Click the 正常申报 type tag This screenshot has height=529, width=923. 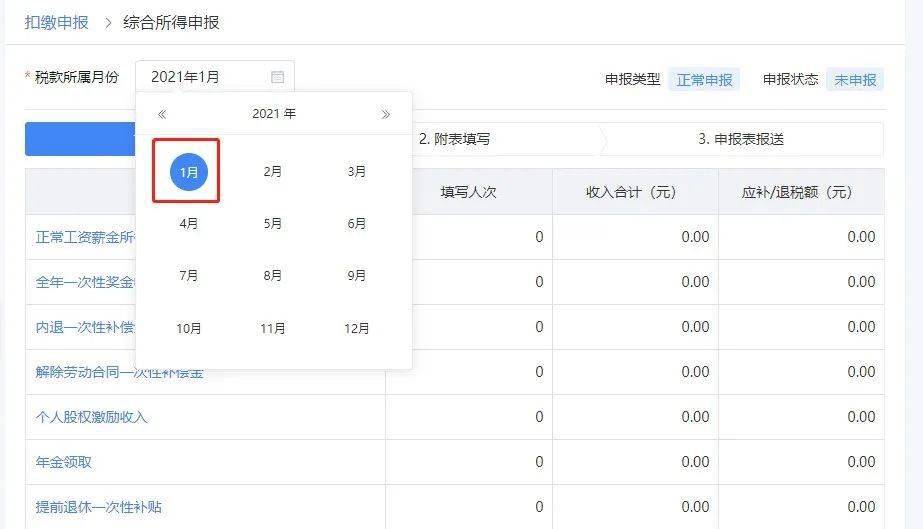tap(704, 79)
